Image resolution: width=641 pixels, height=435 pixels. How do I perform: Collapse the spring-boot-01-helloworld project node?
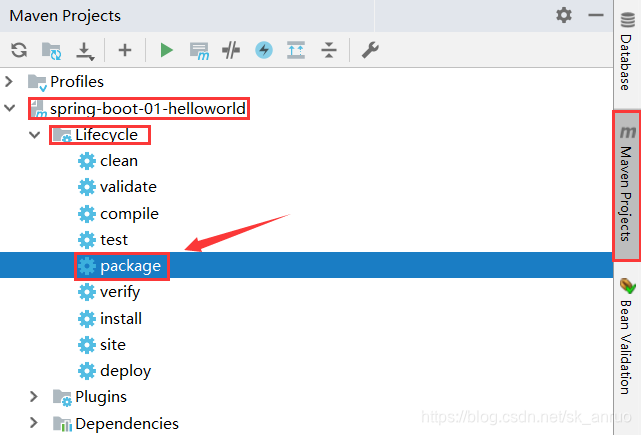tap(9, 108)
